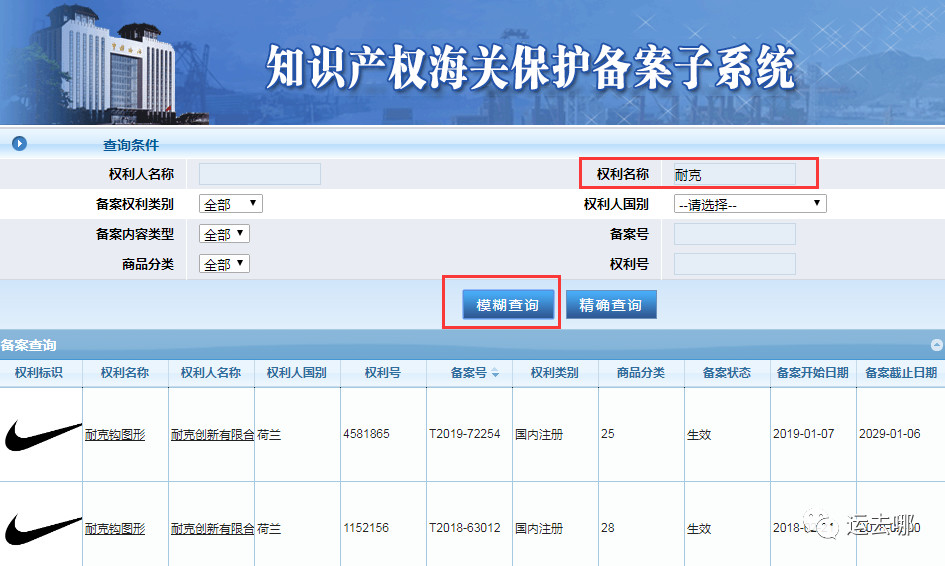Screen dimensions: 945x566
Task: Focus the 备案号 input field
Action: coord(735,234)
